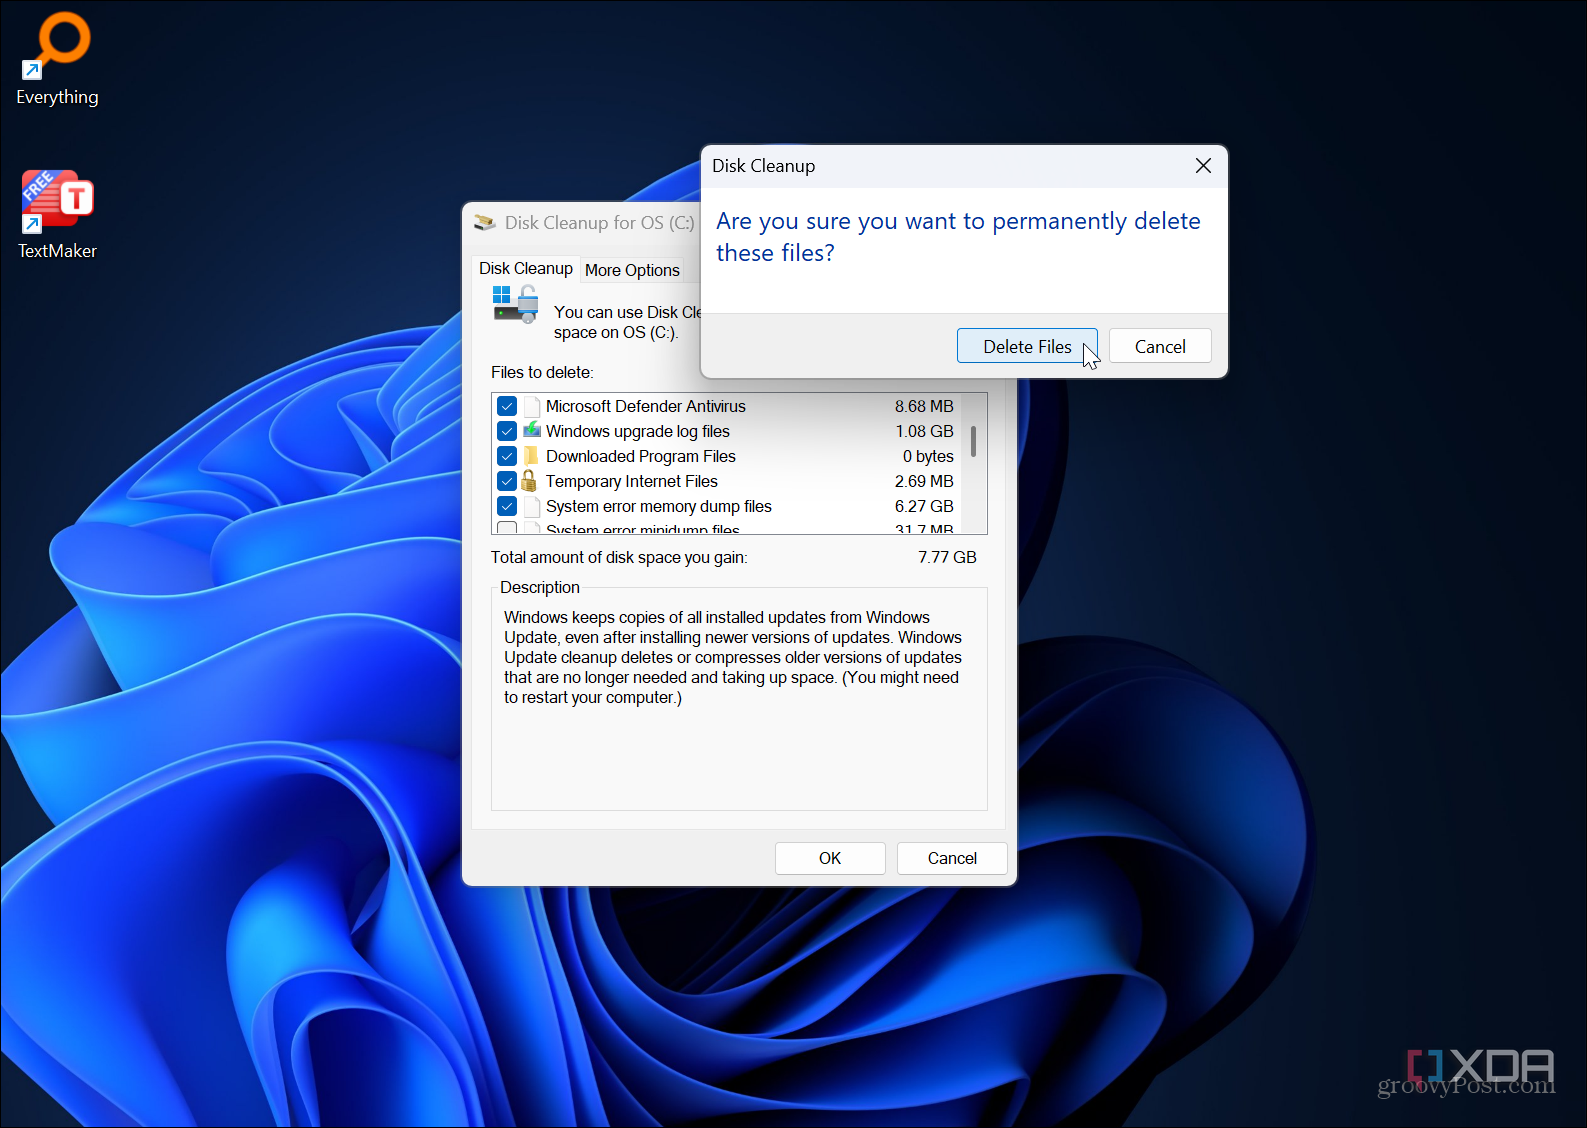Click OK in Disk Cleanup for OS window

(x=830, y=858)
